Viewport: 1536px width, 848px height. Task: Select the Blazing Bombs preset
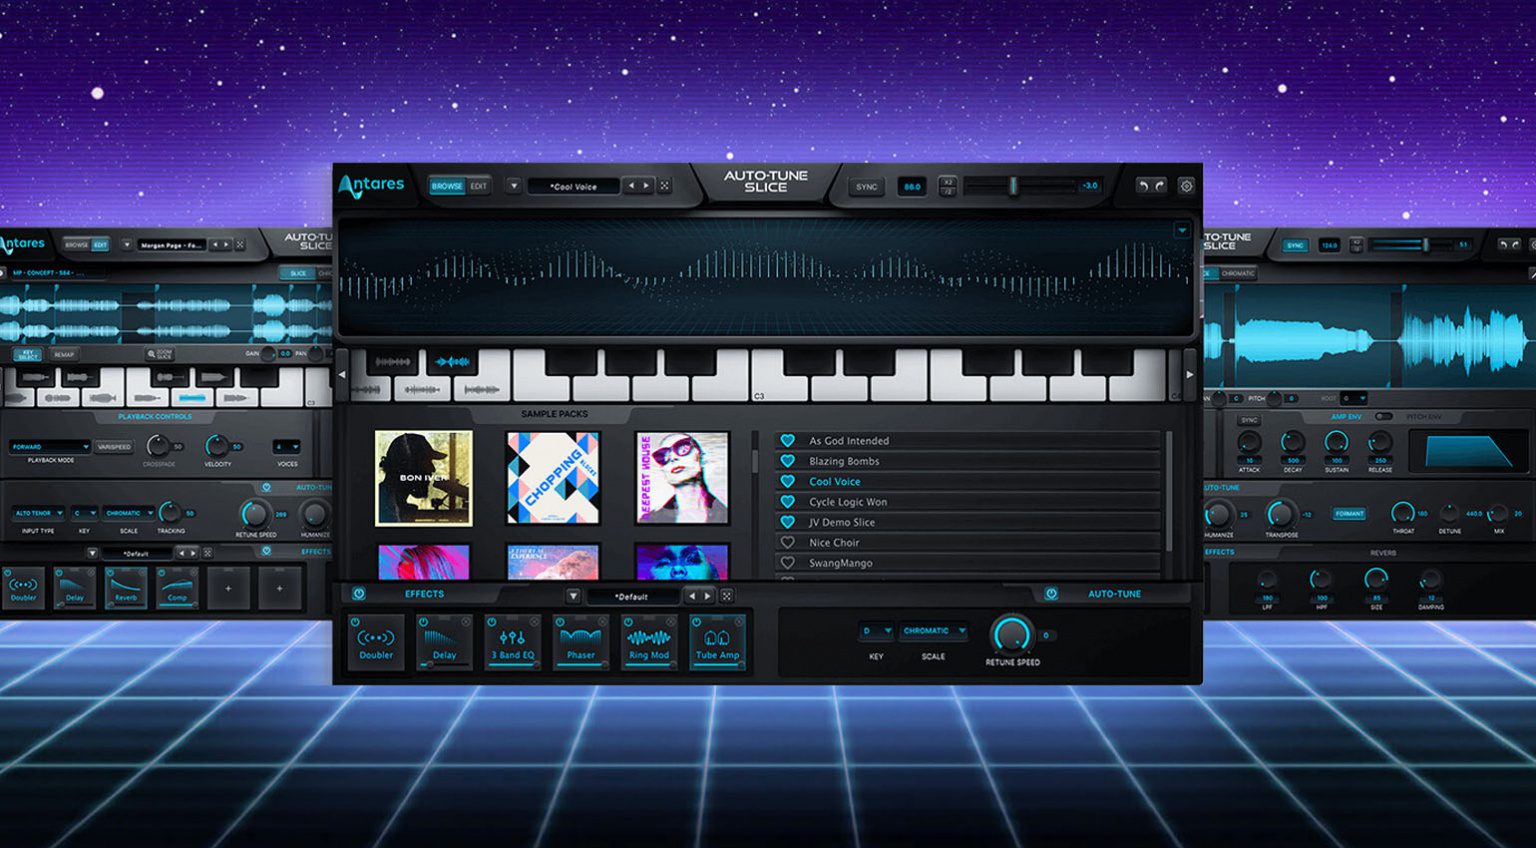(x=845, y=461)
